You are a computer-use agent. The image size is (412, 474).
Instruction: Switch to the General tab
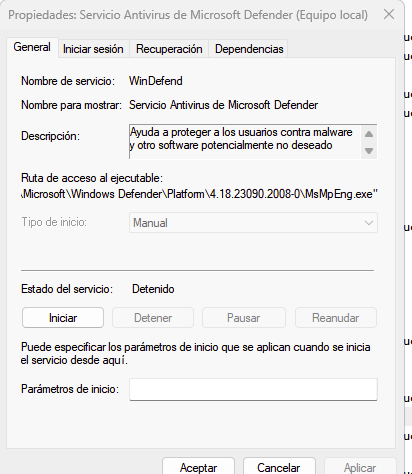tap(32, 47)
